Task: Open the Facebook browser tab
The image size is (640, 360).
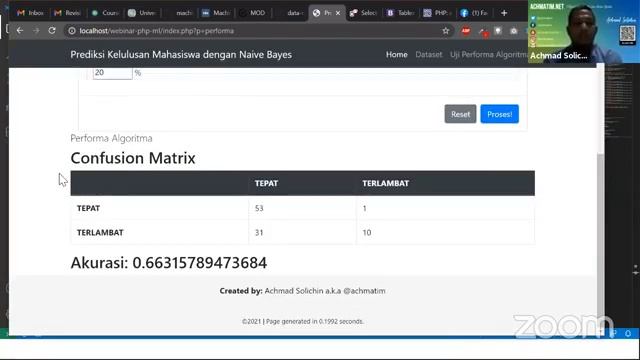Action: (474, 13)
